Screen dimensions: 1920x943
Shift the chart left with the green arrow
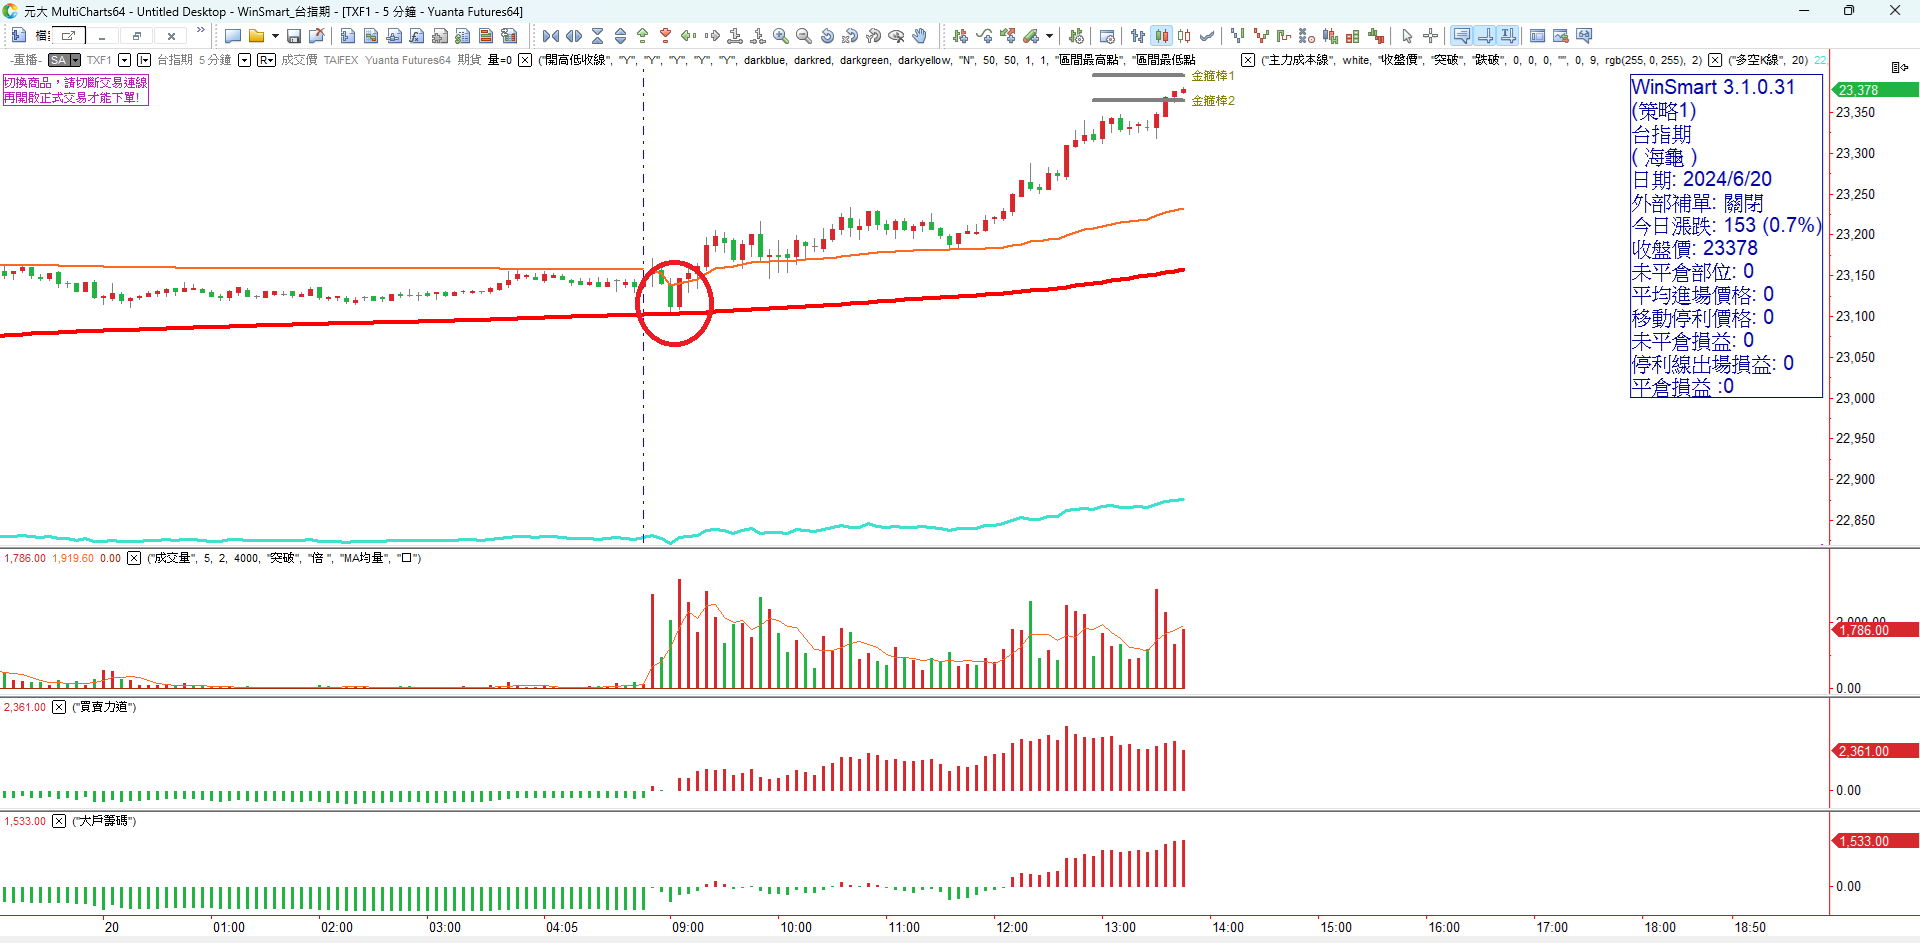click(x=689, y=36)
